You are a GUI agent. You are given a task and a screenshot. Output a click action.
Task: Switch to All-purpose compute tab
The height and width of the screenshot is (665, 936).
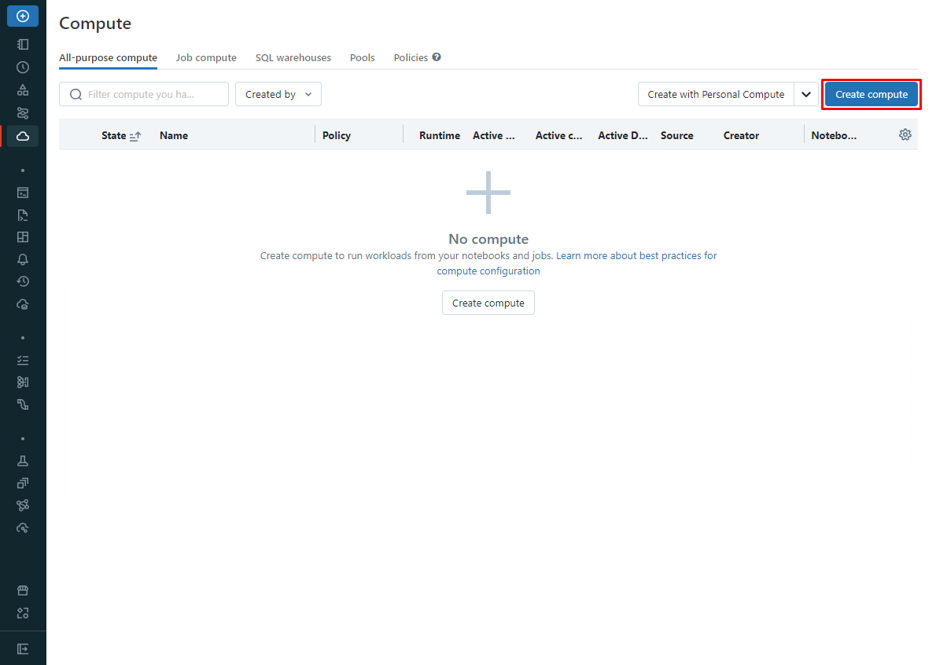pyautogui.click(x=108, y=58)
